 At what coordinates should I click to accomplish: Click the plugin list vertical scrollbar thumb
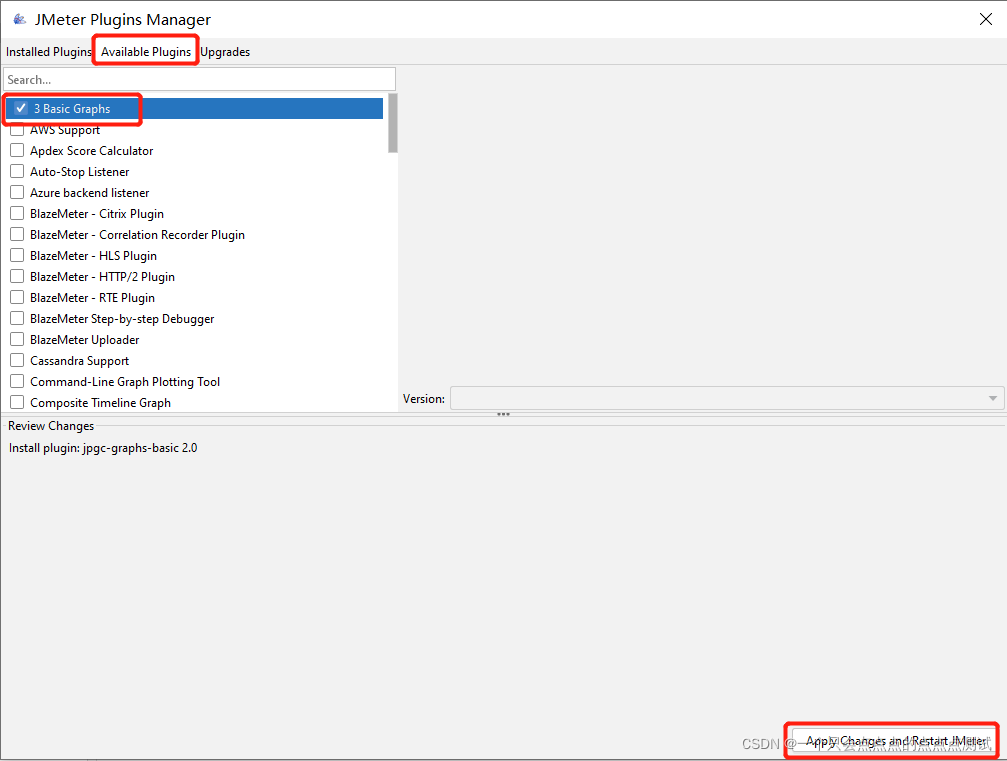click(x=392, y=123)
